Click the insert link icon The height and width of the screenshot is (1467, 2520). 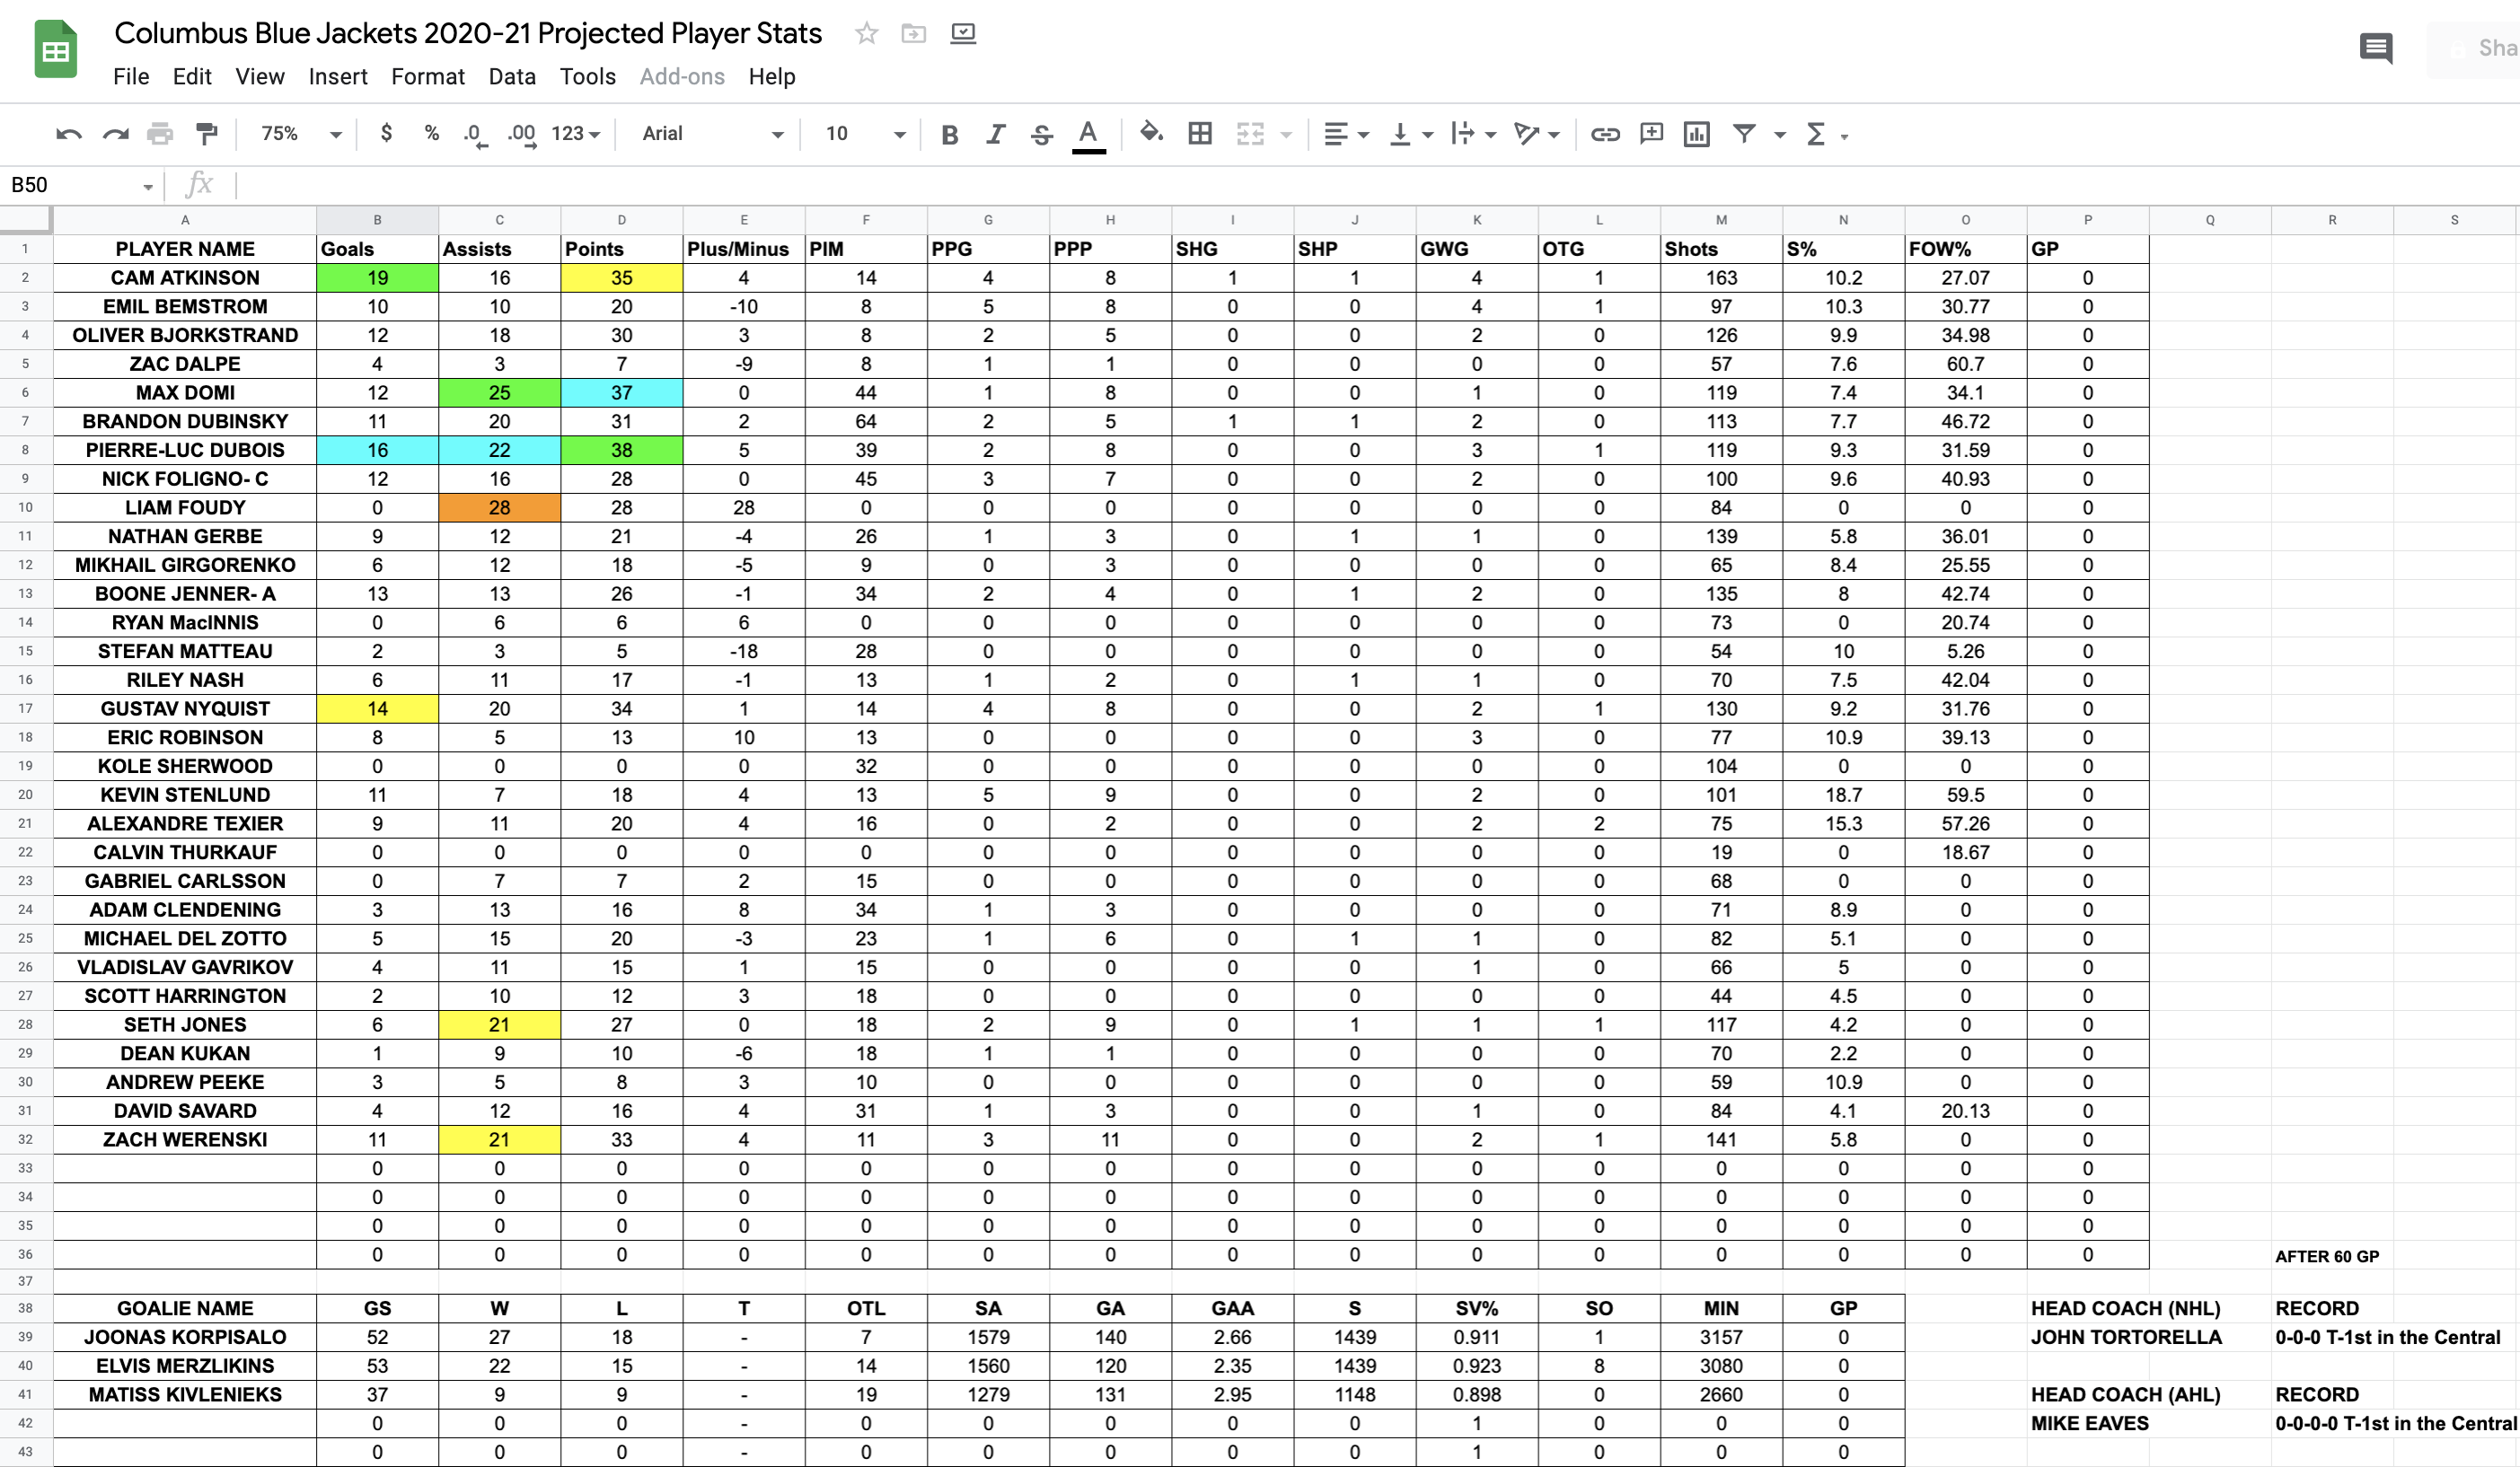coord(1604,134)
